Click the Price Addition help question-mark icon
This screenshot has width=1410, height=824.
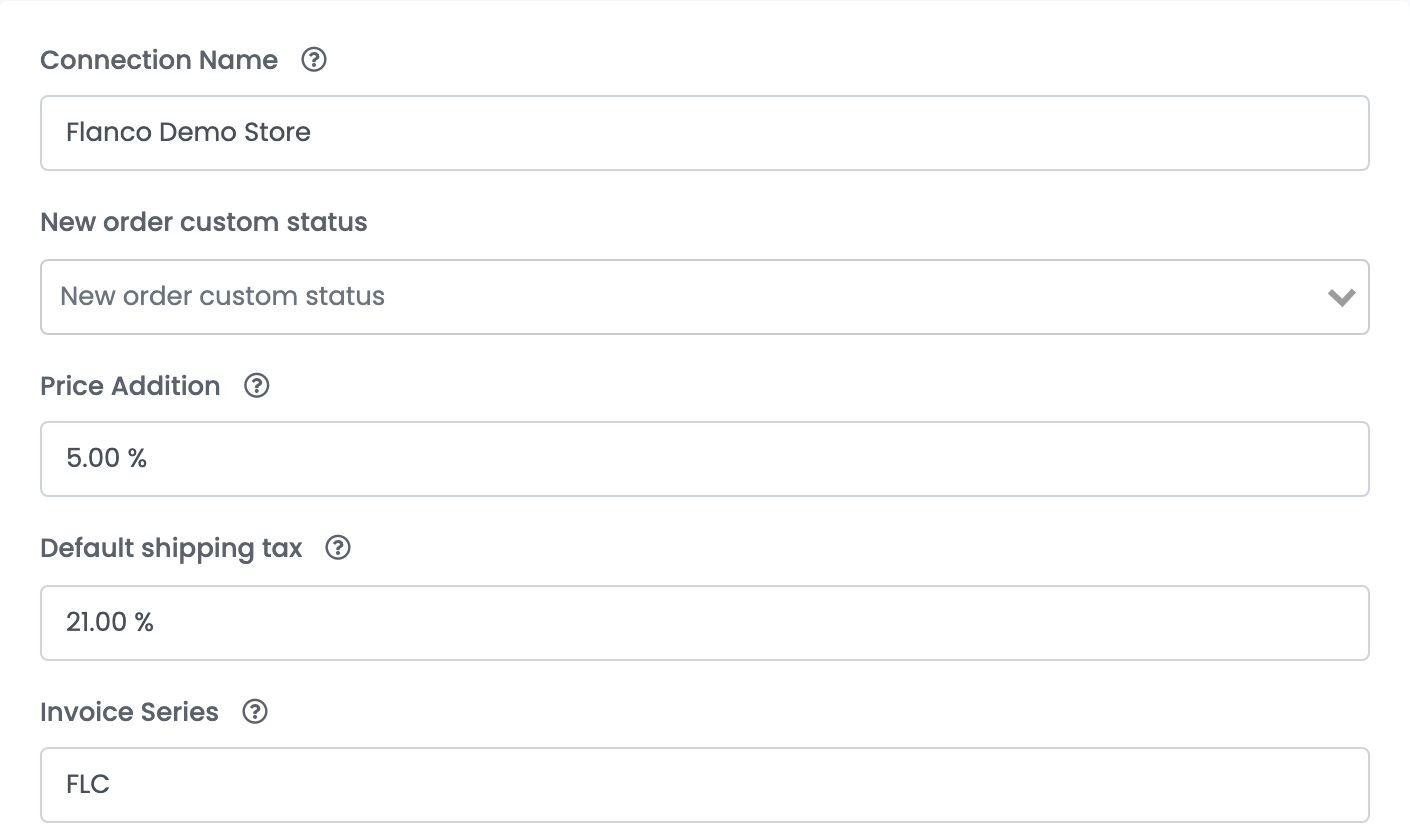coord(257,386)
